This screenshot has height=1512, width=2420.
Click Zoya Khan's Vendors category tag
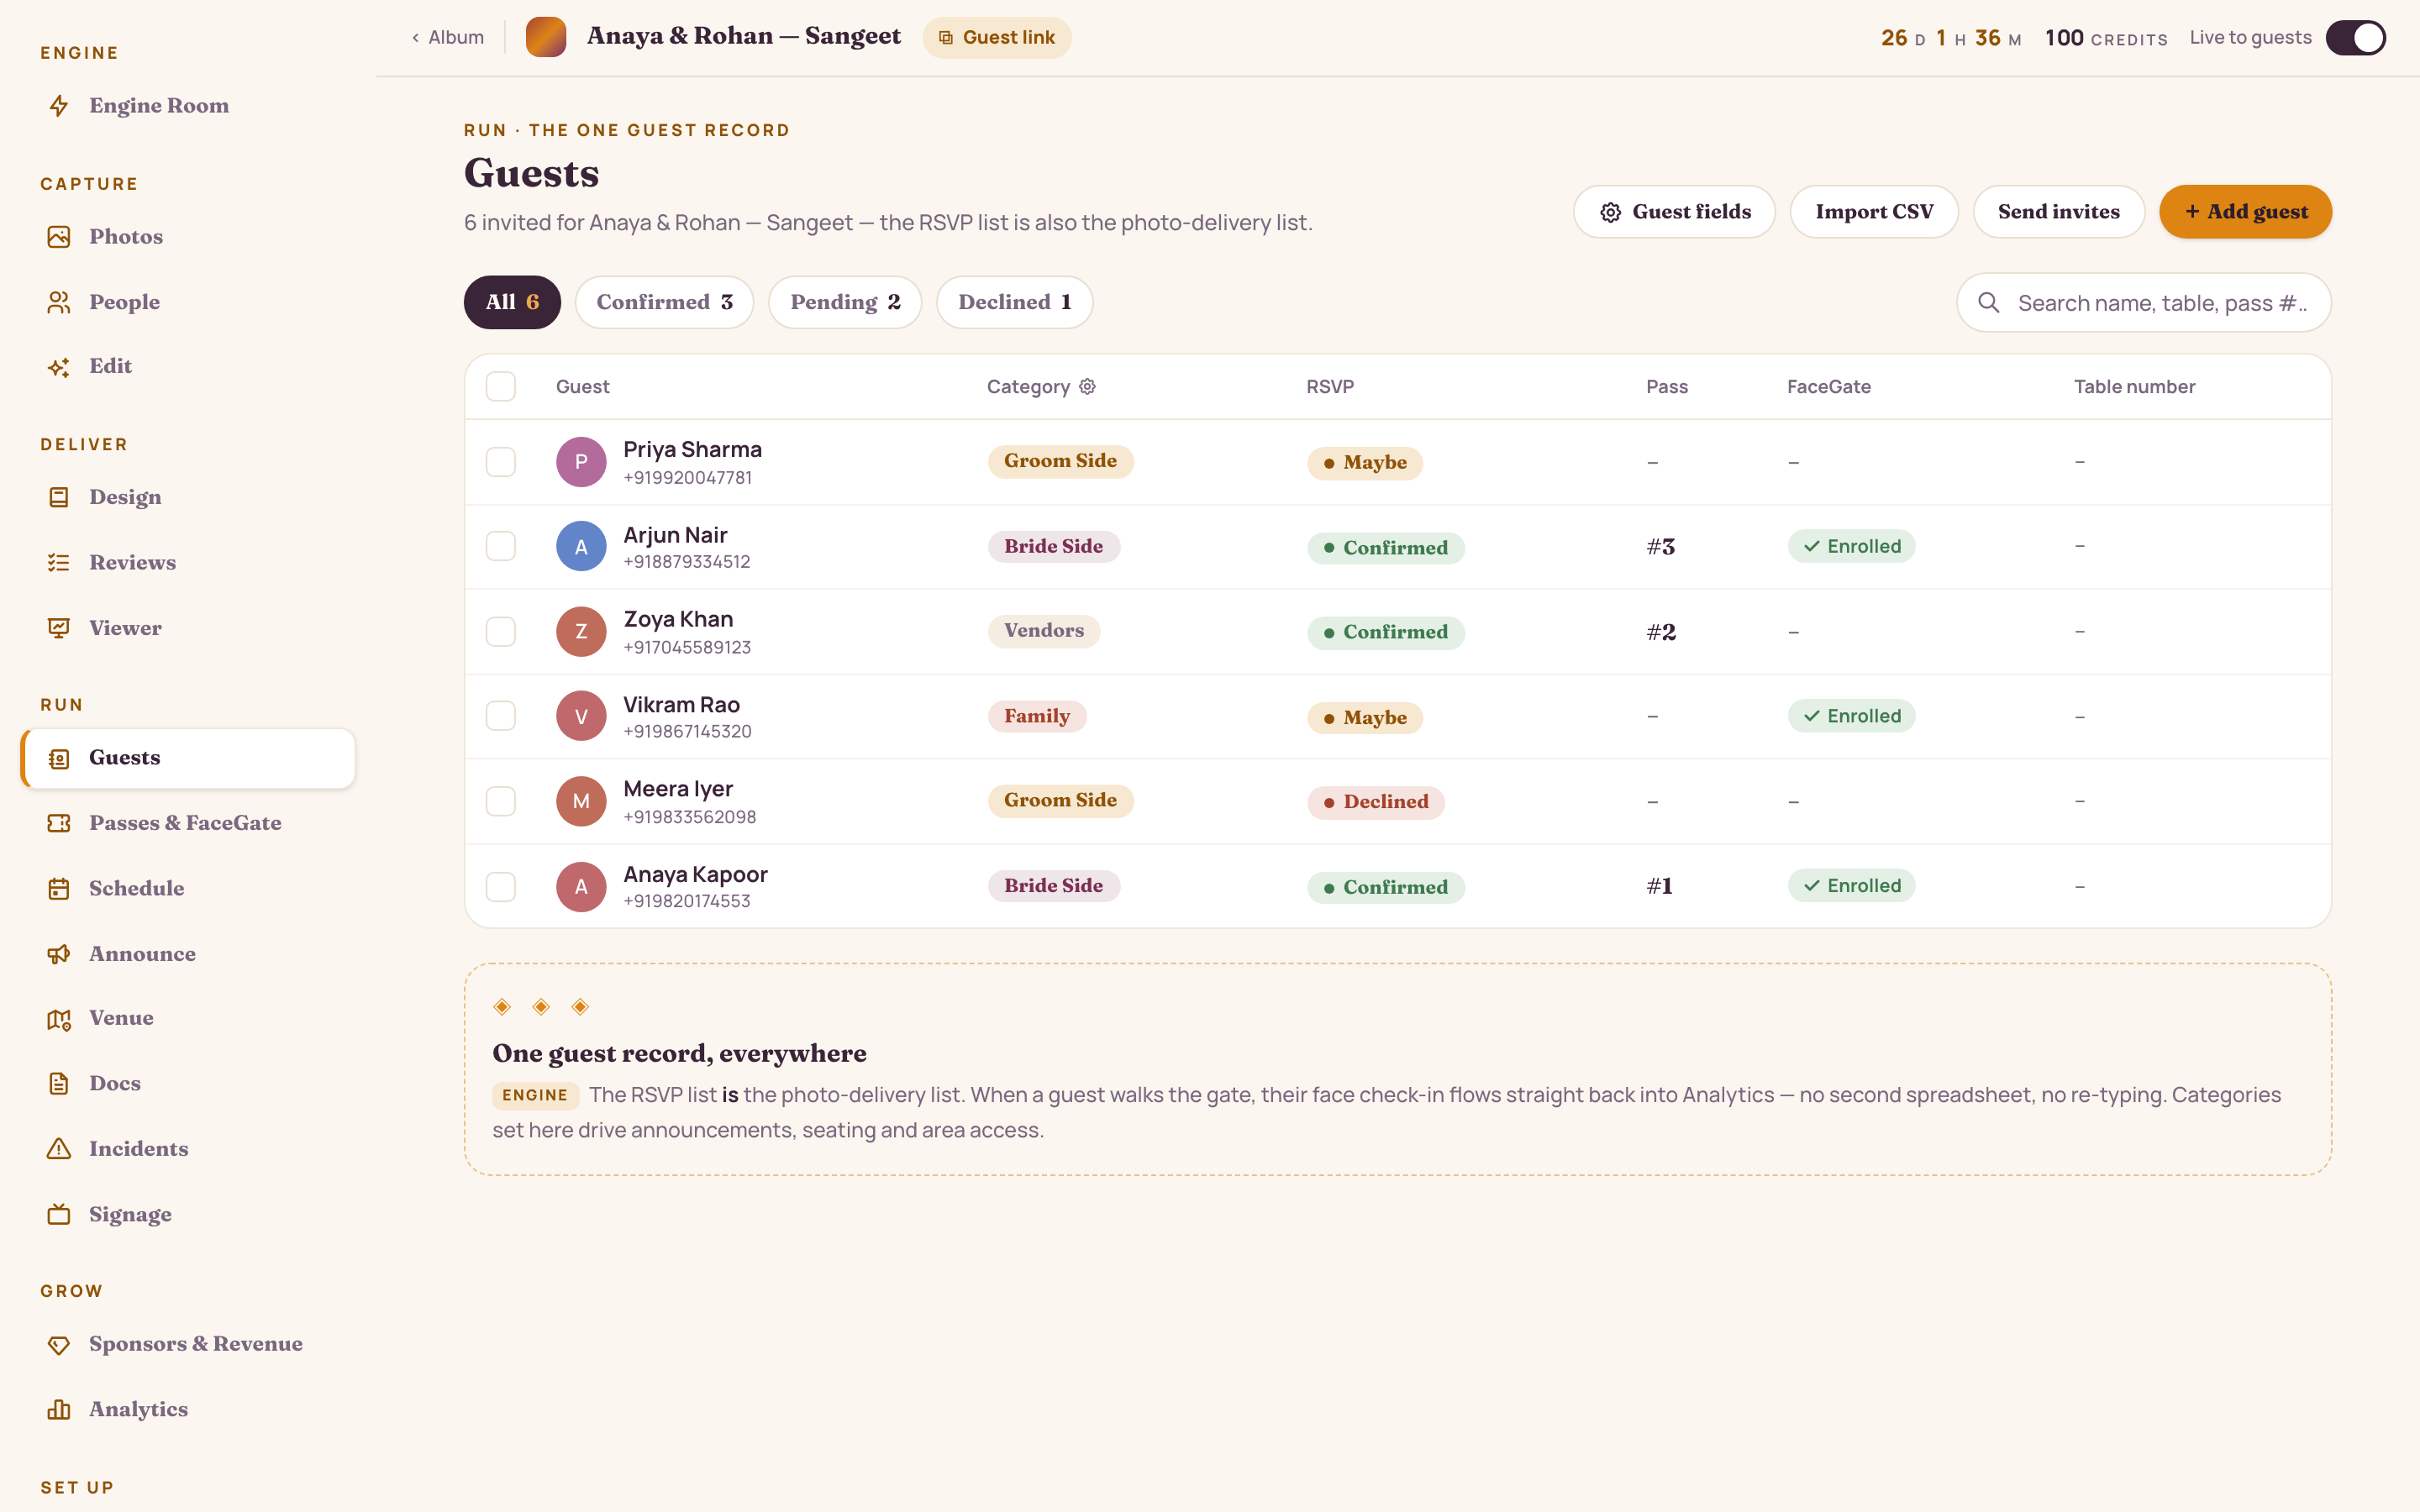coord(1044,631)
